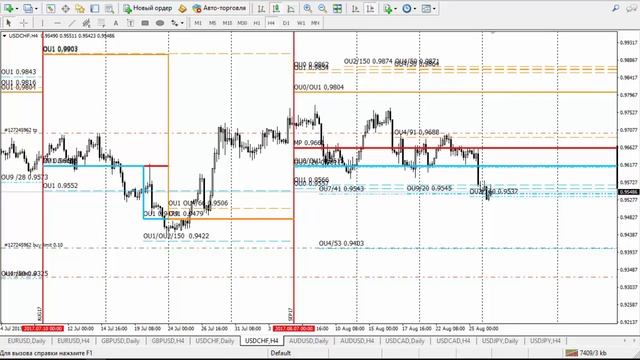Screen dimensions: 640x360
Task: Expand the Templates dropdown arrow
Action: click(434, 9)
